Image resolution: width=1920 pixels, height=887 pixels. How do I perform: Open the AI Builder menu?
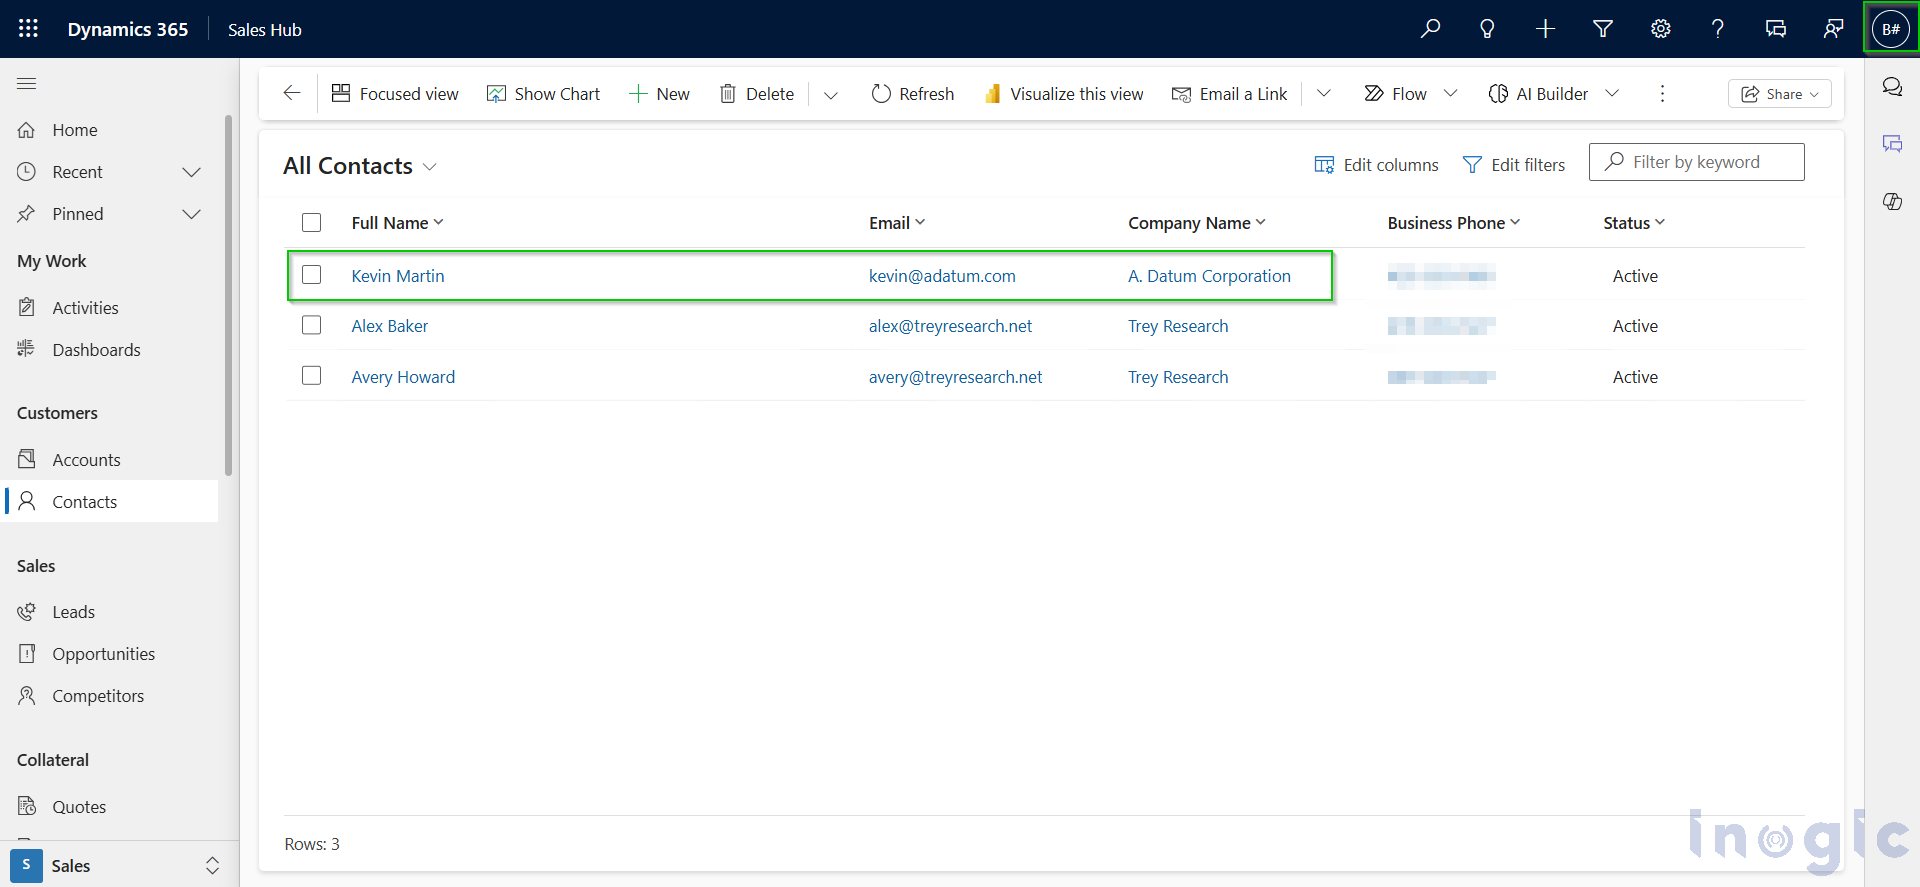click(1553, 93)
